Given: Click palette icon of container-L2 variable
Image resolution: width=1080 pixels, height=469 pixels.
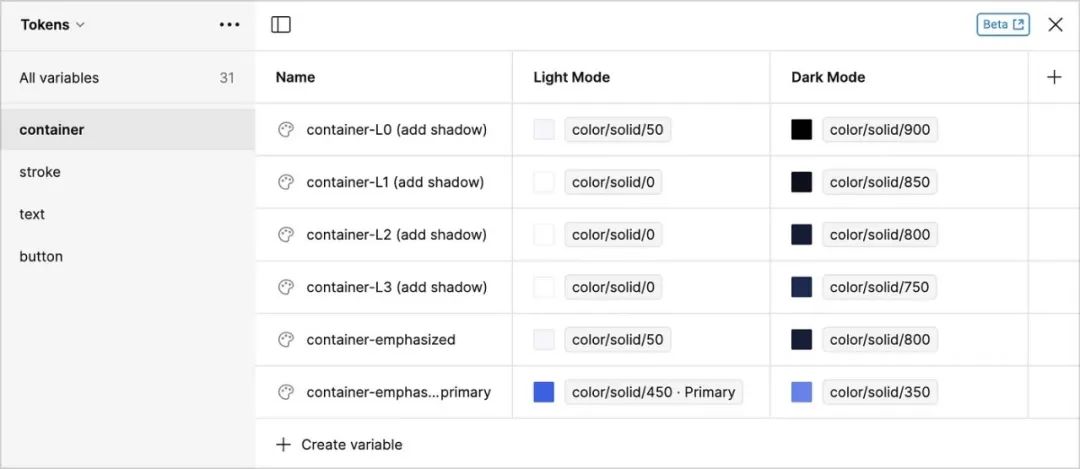Looking at the screenshot, I should pos(286,235).
